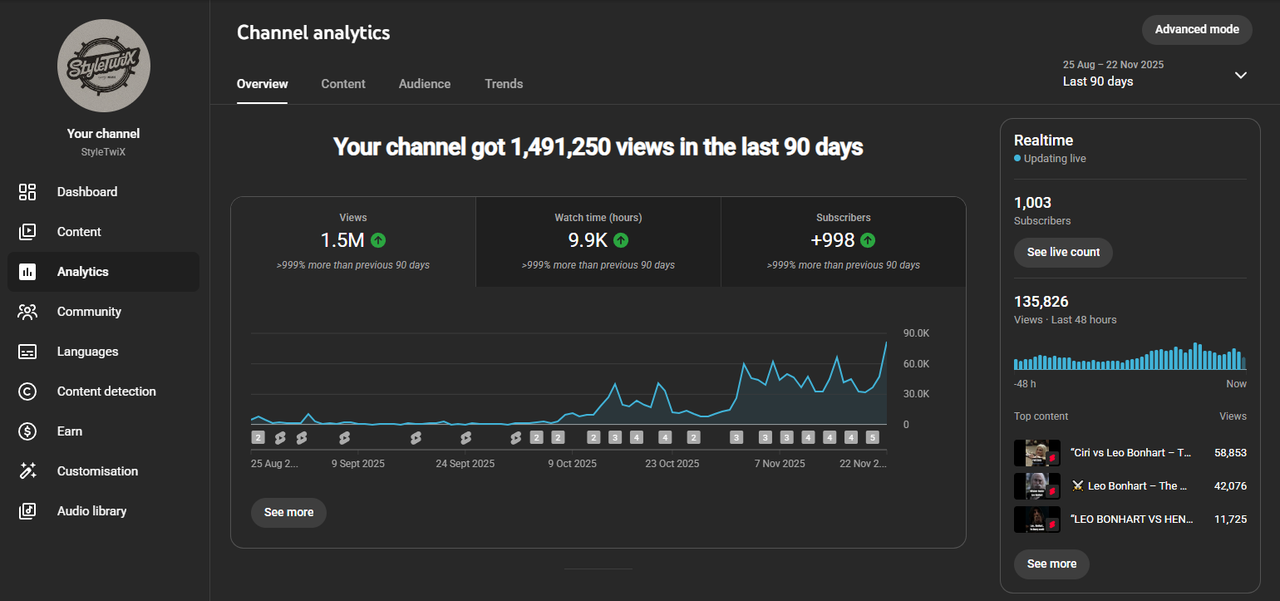The image size is (1280, 601).
Task: Select the Subscribers metric tab
Action: point(843,242)
